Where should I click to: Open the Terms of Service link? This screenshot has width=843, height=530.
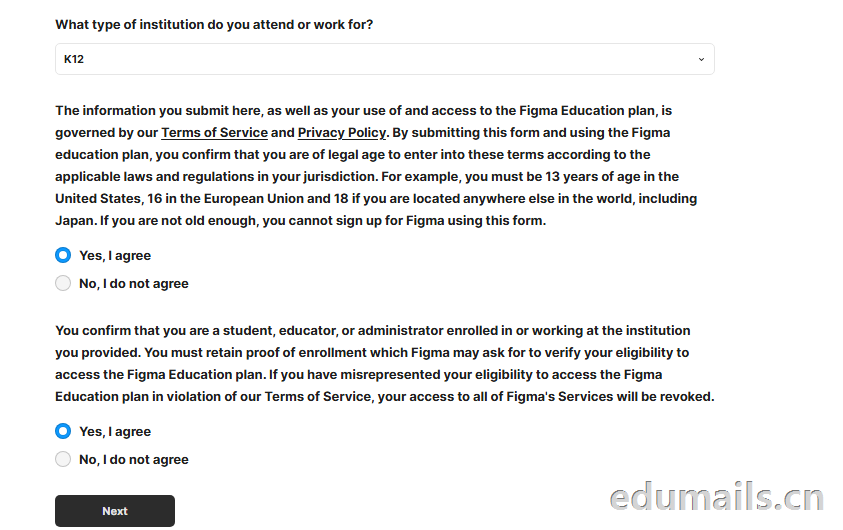tap(215, 133)
